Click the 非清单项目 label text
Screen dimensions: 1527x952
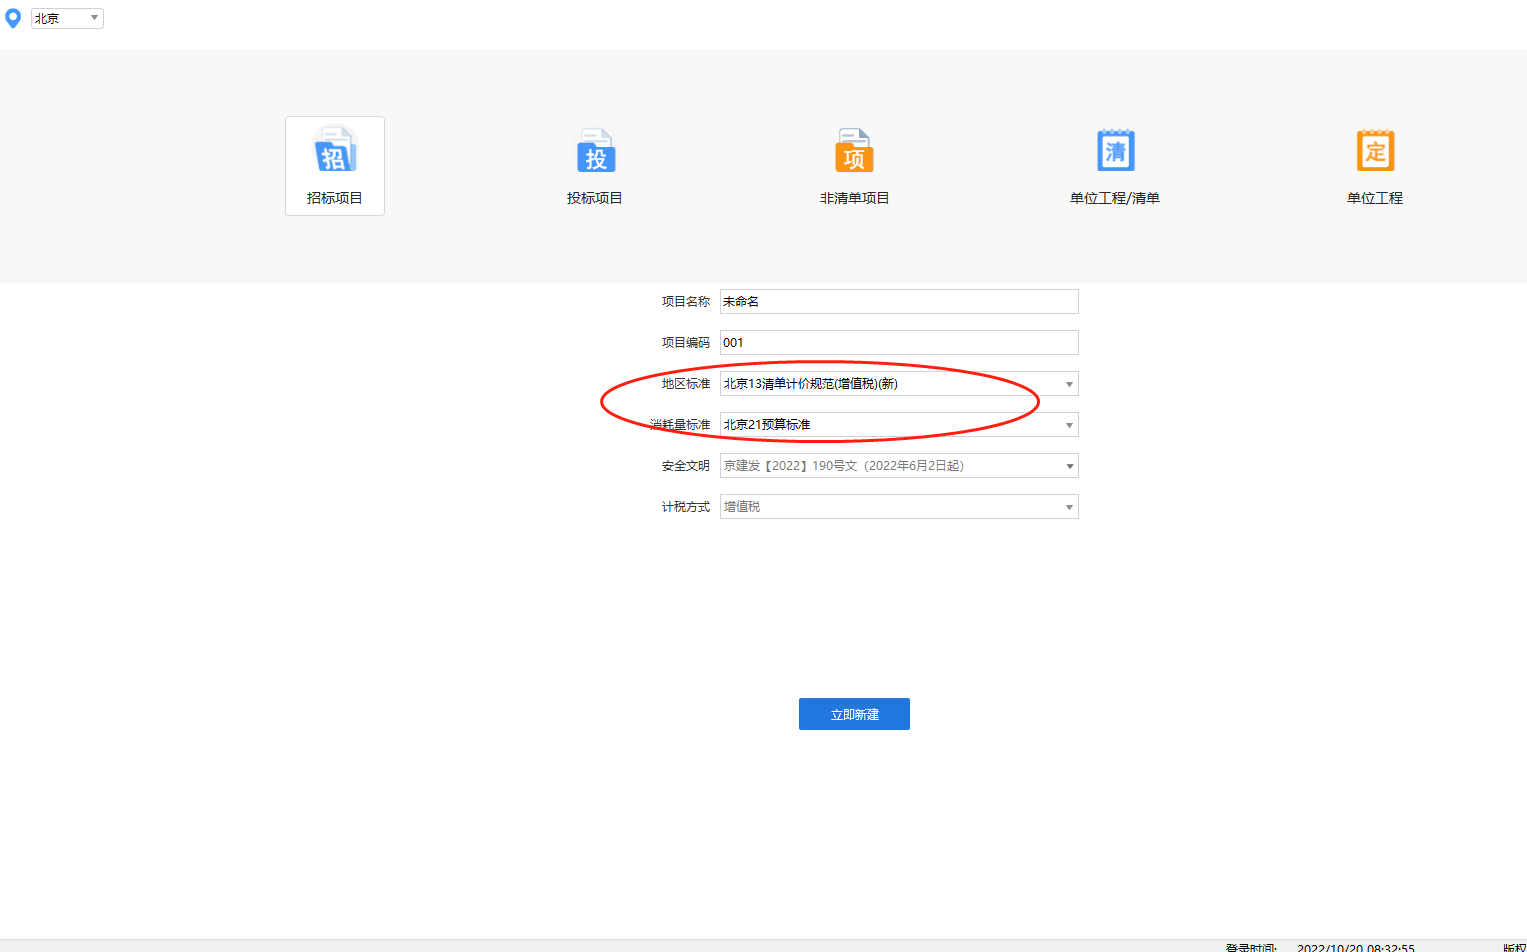tap(855, 198)
